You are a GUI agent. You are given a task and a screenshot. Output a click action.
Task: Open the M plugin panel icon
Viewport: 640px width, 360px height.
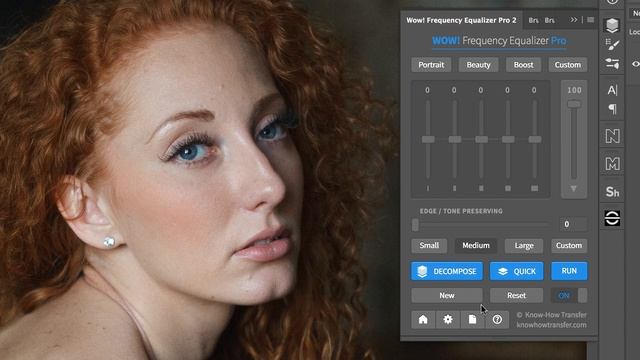tap(612, 164)
